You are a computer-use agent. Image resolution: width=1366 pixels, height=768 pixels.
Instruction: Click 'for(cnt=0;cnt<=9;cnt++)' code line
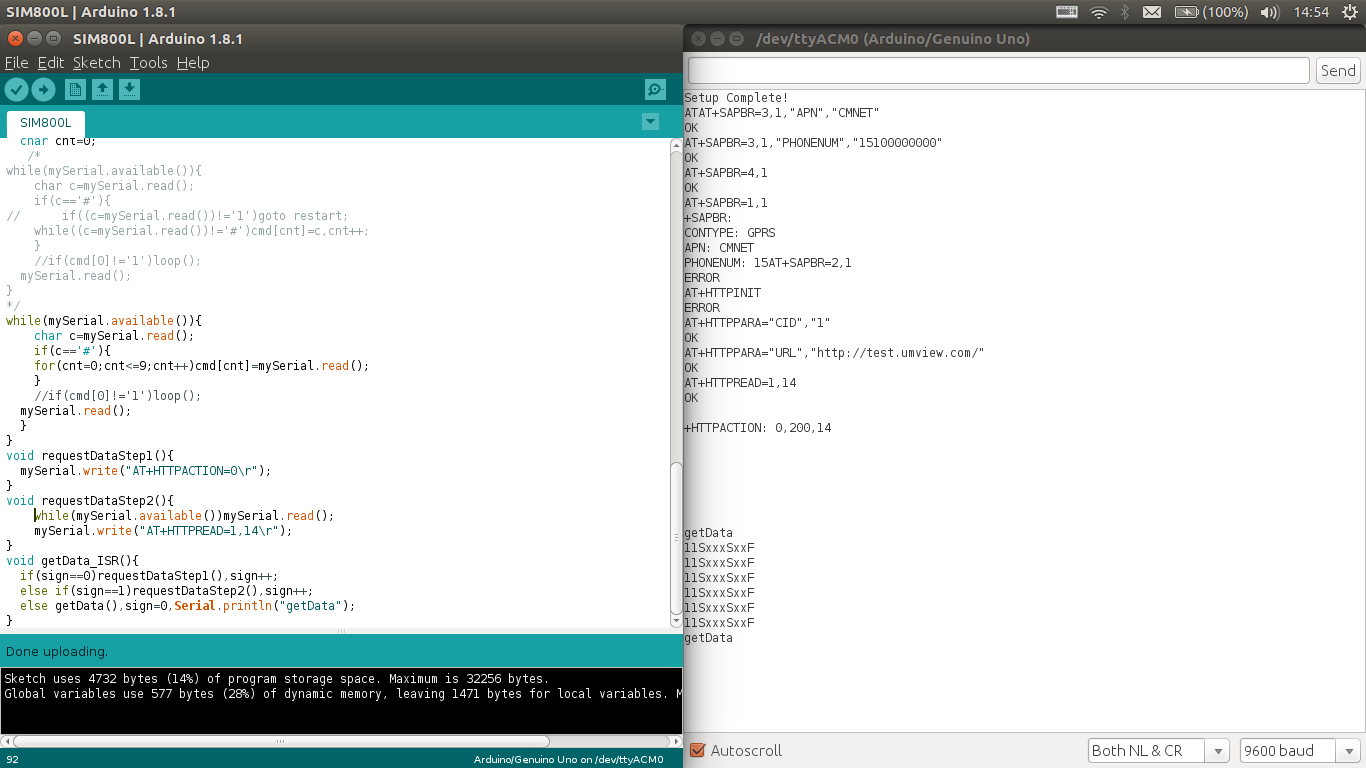pyautogui.click(x=202, y=365)
